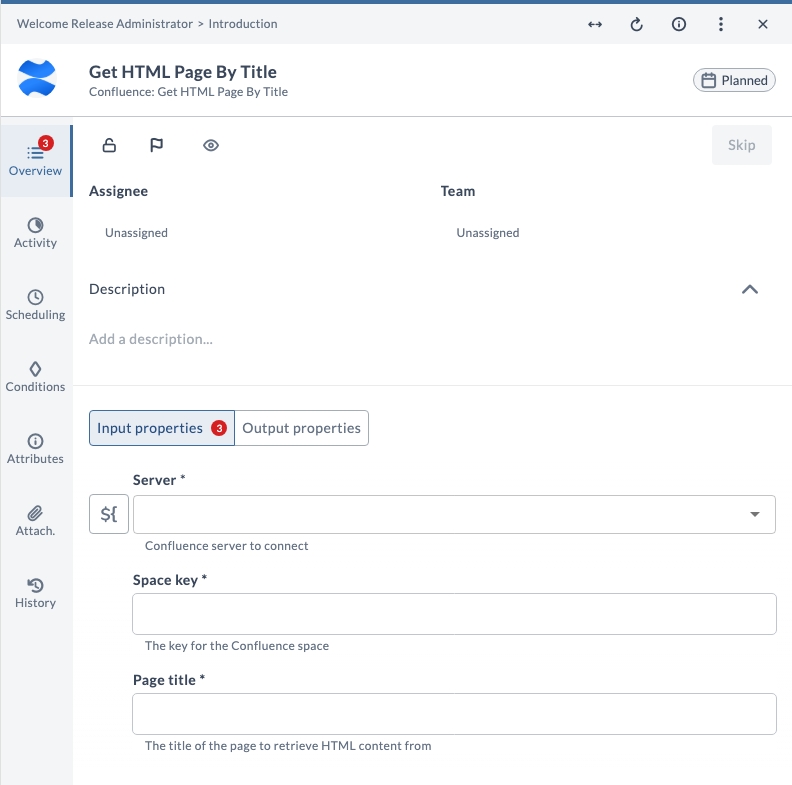Viewport: 792px width, 785px height.
Task: Click into the Space key field
Action: pyautogui.click(x=454, y=614)
